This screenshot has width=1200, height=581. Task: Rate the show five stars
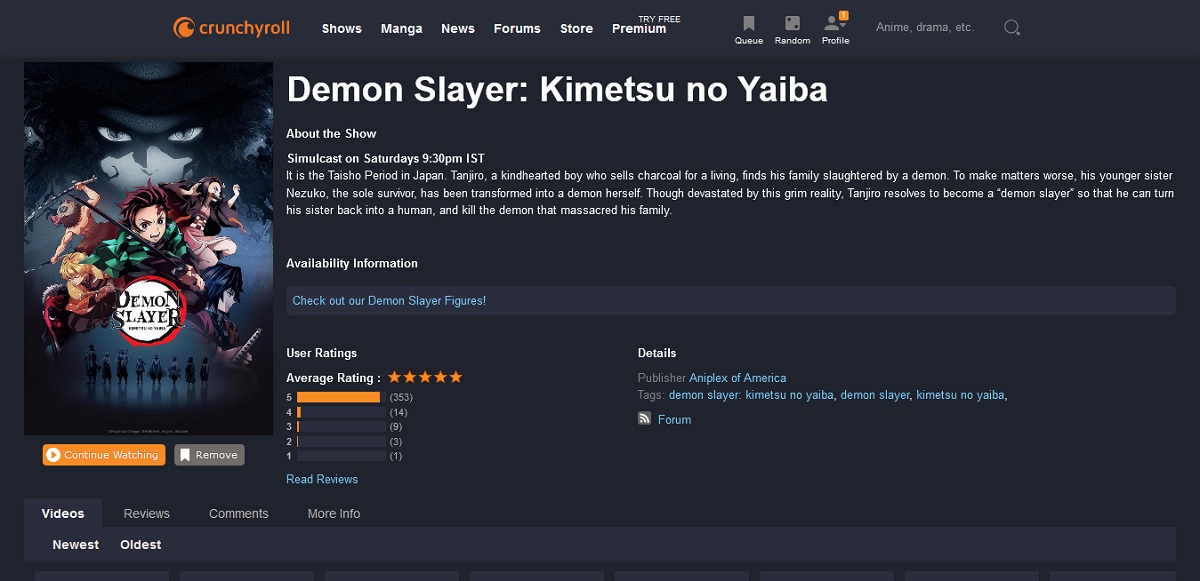(458, 377)
